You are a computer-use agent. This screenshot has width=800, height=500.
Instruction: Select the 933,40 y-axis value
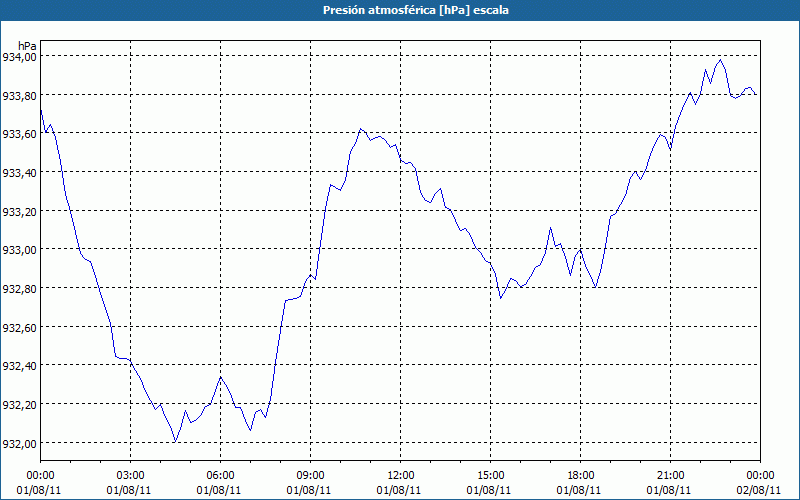[19, 173]
